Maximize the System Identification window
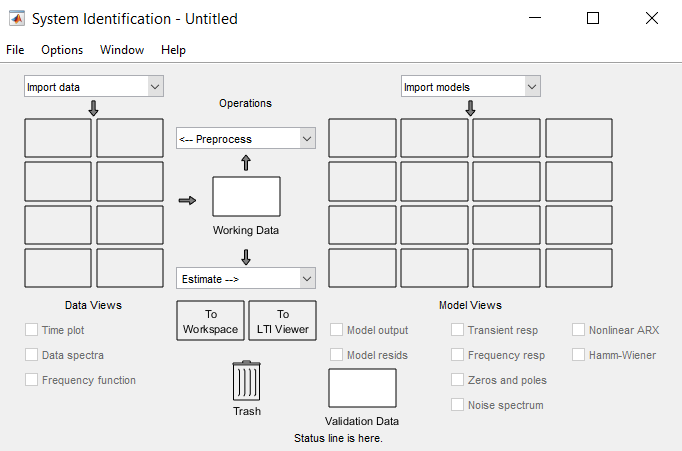 click(593, 18)
